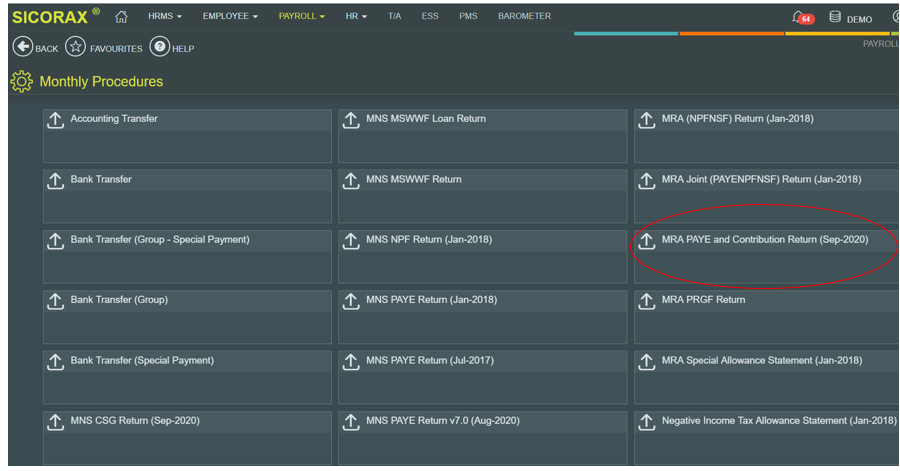Open MNS PAYE Return (Jul-2017) text
This screenshot has width=900, height=471.
click(430, 360)
